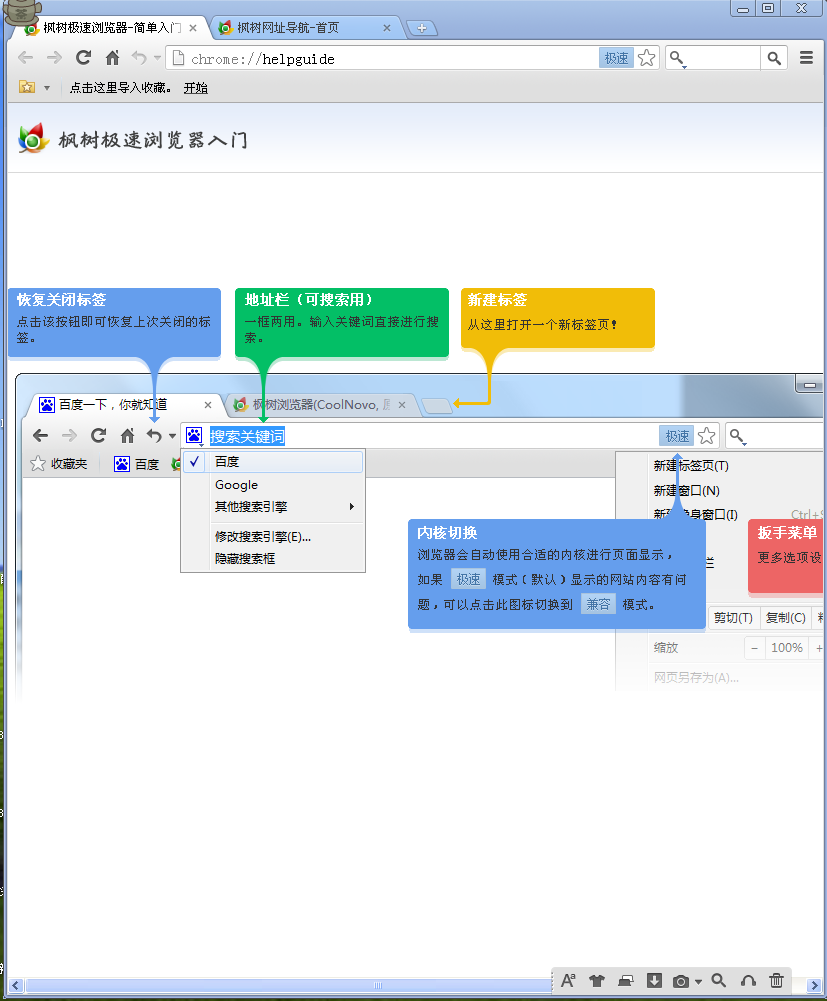Click 新建标签页(T) in illustrated wrench menu
Viewport: 827px width, 1001px height.
pos(691,465)
